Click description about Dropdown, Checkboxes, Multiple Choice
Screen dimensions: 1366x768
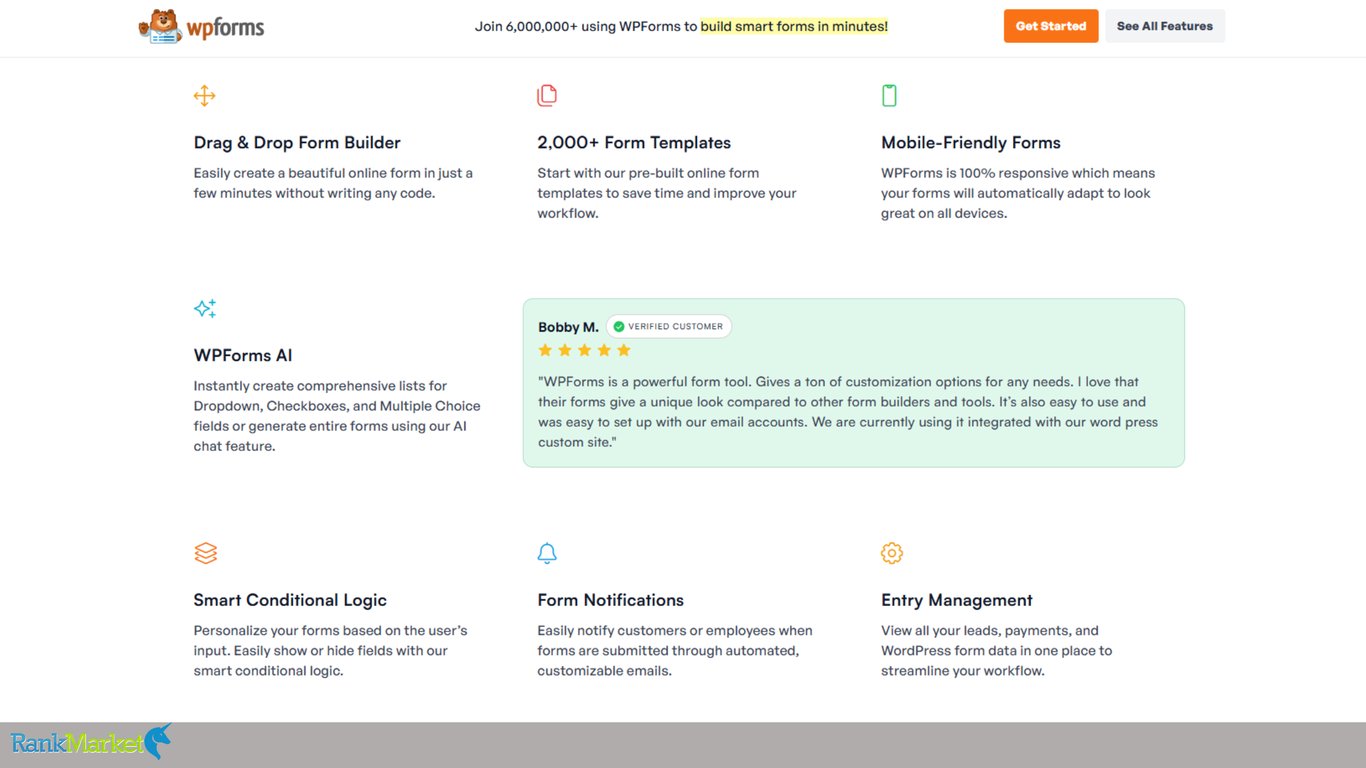click(337, 416)
